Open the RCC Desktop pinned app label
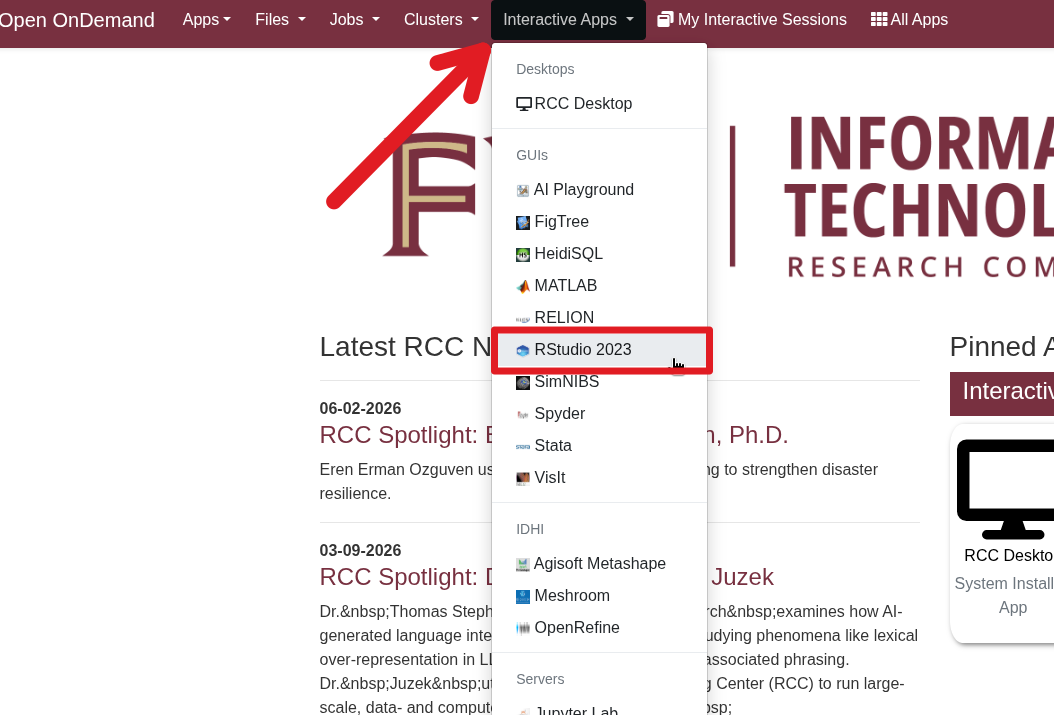The height and width of the screenshot is (715, 1054). pos(1008,556)
